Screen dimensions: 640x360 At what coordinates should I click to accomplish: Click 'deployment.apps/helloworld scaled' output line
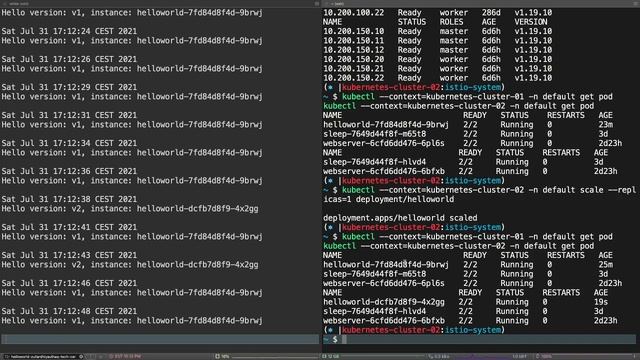[x=400, y=218]
